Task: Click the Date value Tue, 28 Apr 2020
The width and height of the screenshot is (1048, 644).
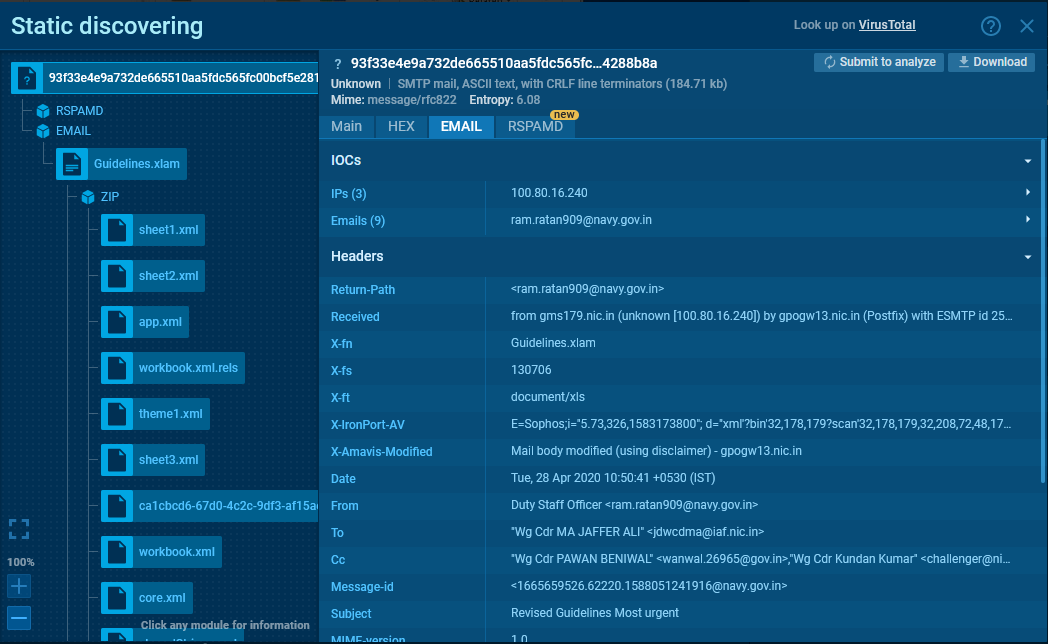Action: click(x=613, y=478)
